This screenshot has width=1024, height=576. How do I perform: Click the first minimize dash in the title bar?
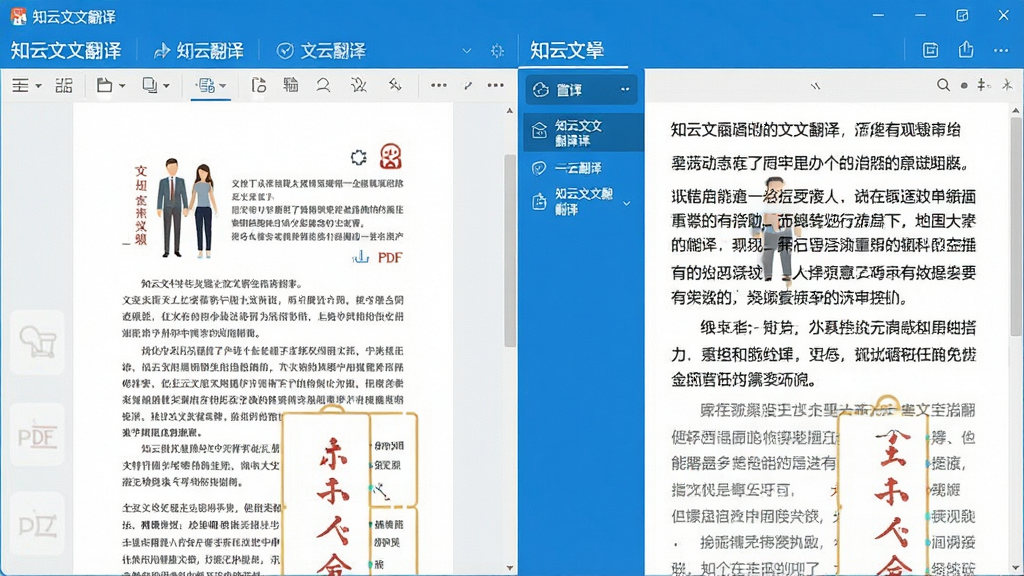click(878, 15)
